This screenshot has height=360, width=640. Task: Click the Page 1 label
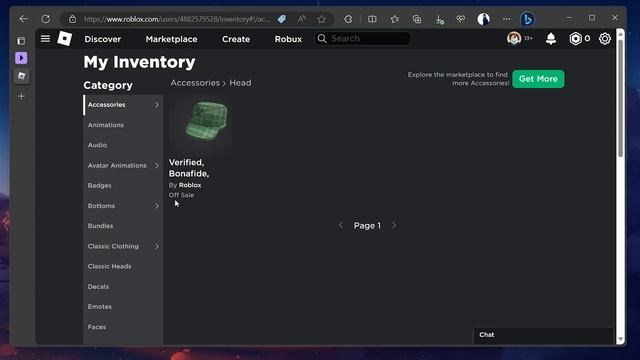point(367,226)
